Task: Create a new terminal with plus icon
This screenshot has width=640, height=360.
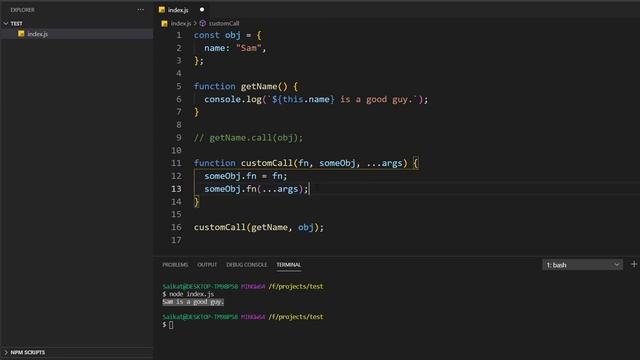Action: pos(634,264)
